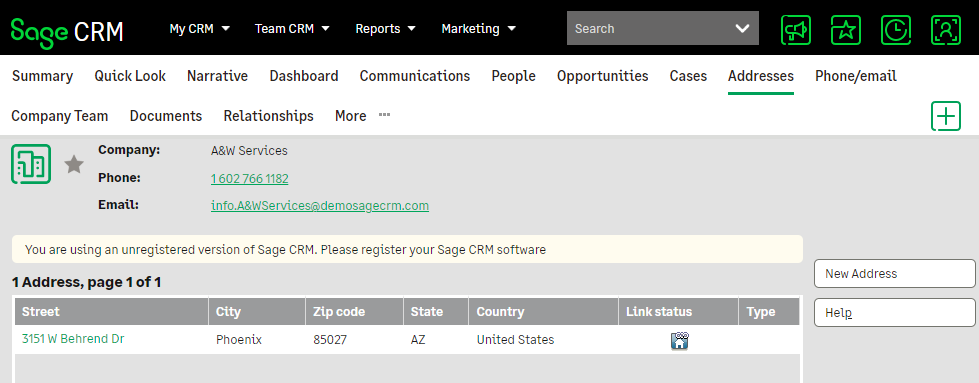Click the United States country cell
The image size is (979, 383).
tap(516, 340)
